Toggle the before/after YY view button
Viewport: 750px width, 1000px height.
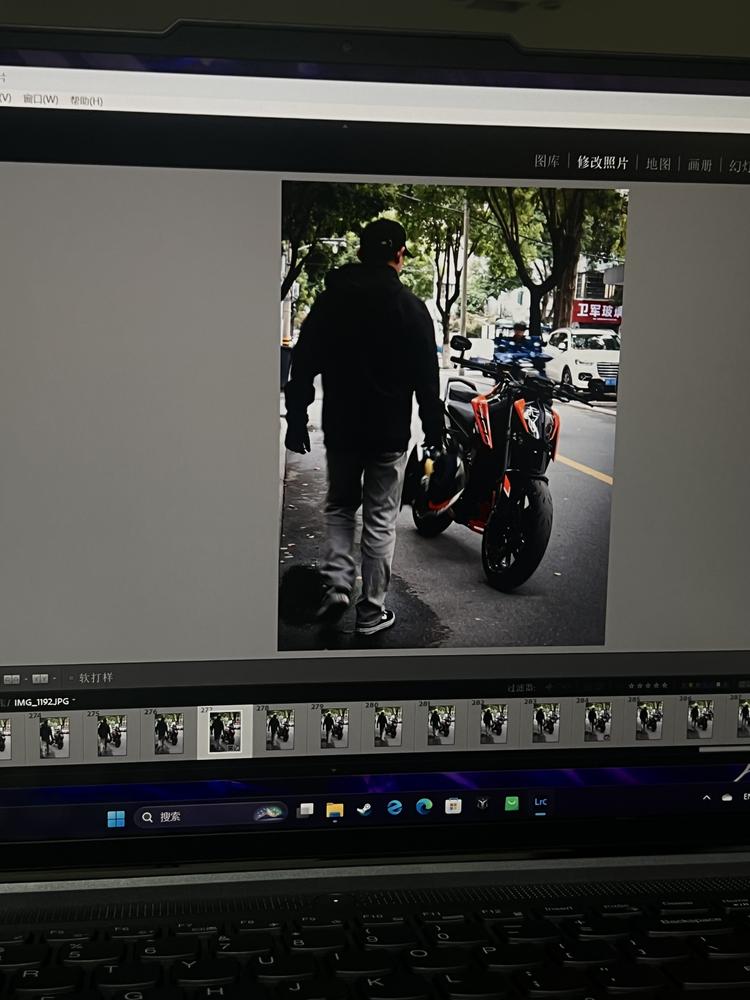pos(39,678)
